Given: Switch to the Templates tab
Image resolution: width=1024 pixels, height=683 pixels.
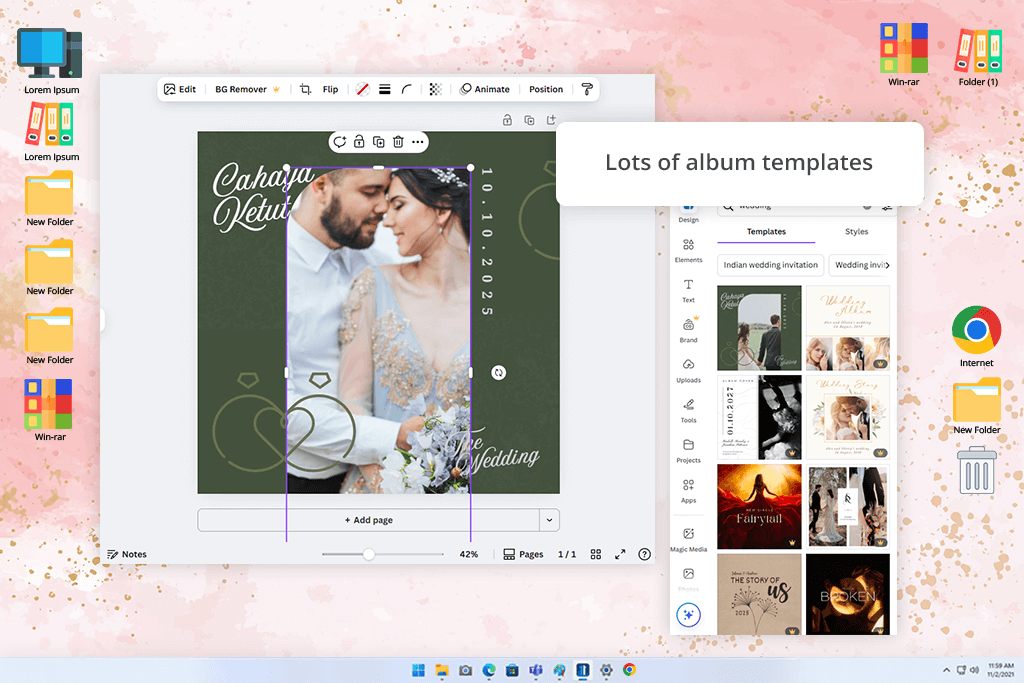Looking at the screenshot, I should click(766, 232).
